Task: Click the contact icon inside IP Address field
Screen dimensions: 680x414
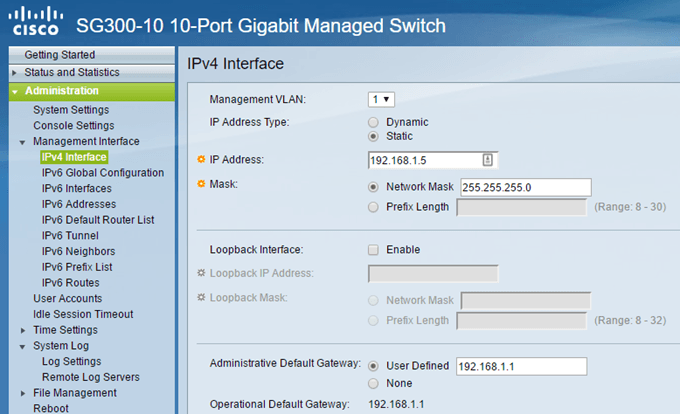Action: pyautogui.click(x=487, y=160)
